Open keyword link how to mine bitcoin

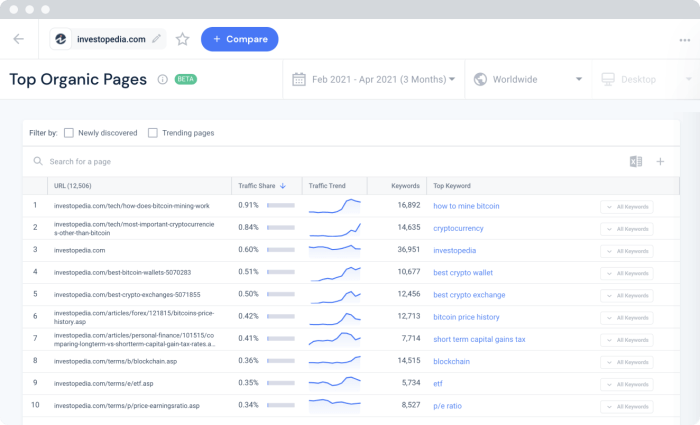pyautogui.click(x=466, y=206)
